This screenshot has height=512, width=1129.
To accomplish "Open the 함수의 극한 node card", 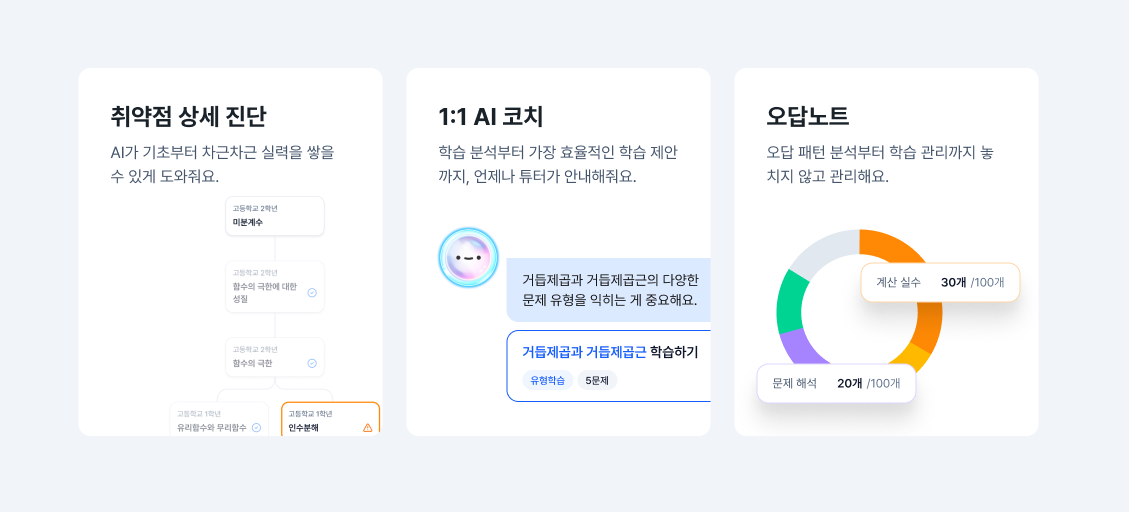I will coord(275,357).
